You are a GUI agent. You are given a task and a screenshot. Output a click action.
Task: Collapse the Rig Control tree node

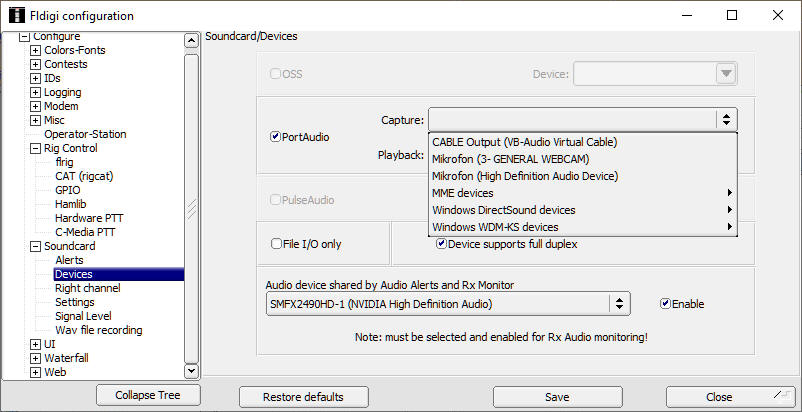click(x=36, y=148)
